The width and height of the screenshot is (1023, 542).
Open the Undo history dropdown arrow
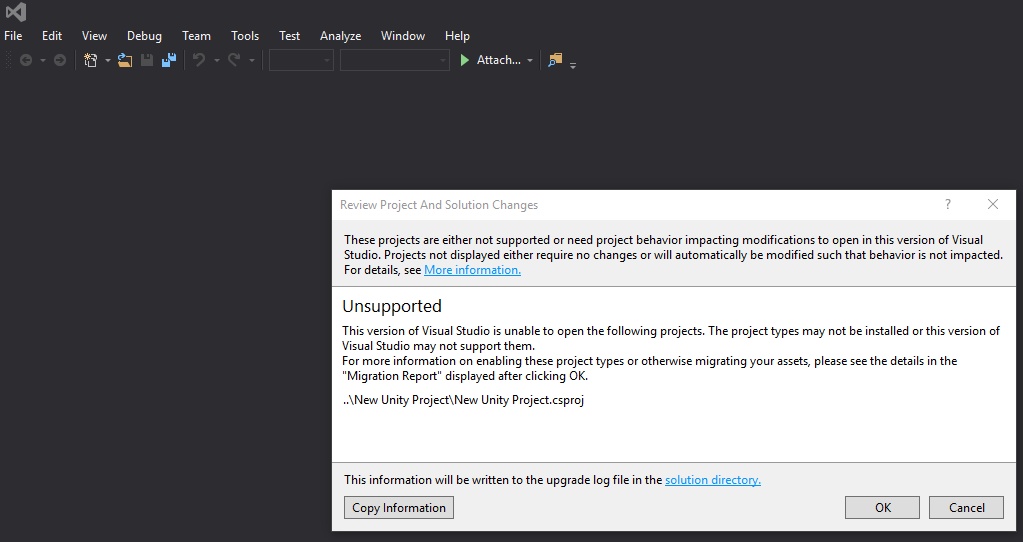[x=217, y=61]
